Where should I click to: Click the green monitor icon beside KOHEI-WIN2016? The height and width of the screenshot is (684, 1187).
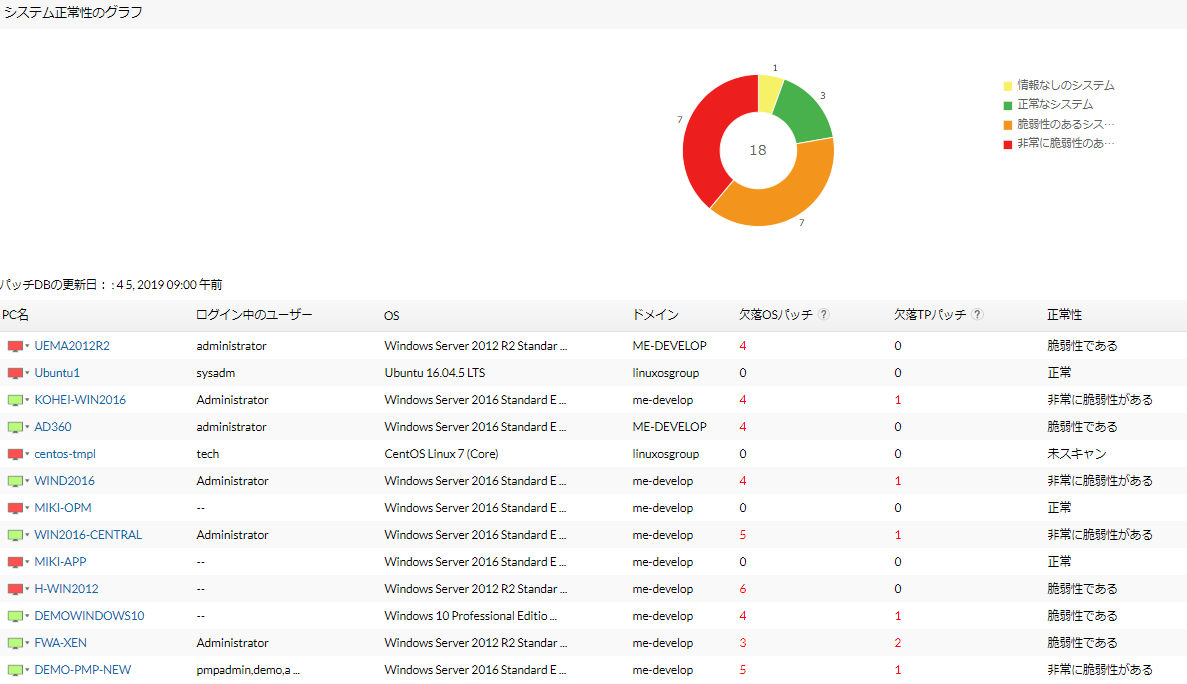[x=14, y=400]
